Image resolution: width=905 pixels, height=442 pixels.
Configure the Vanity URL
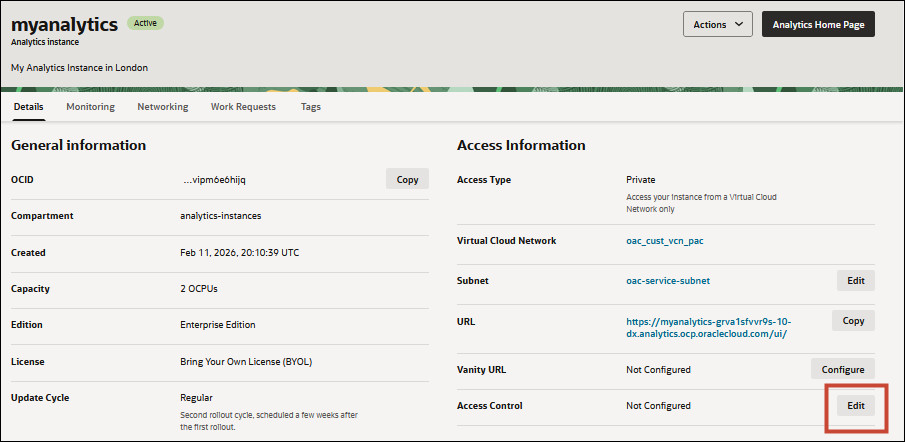click(842, 369)
